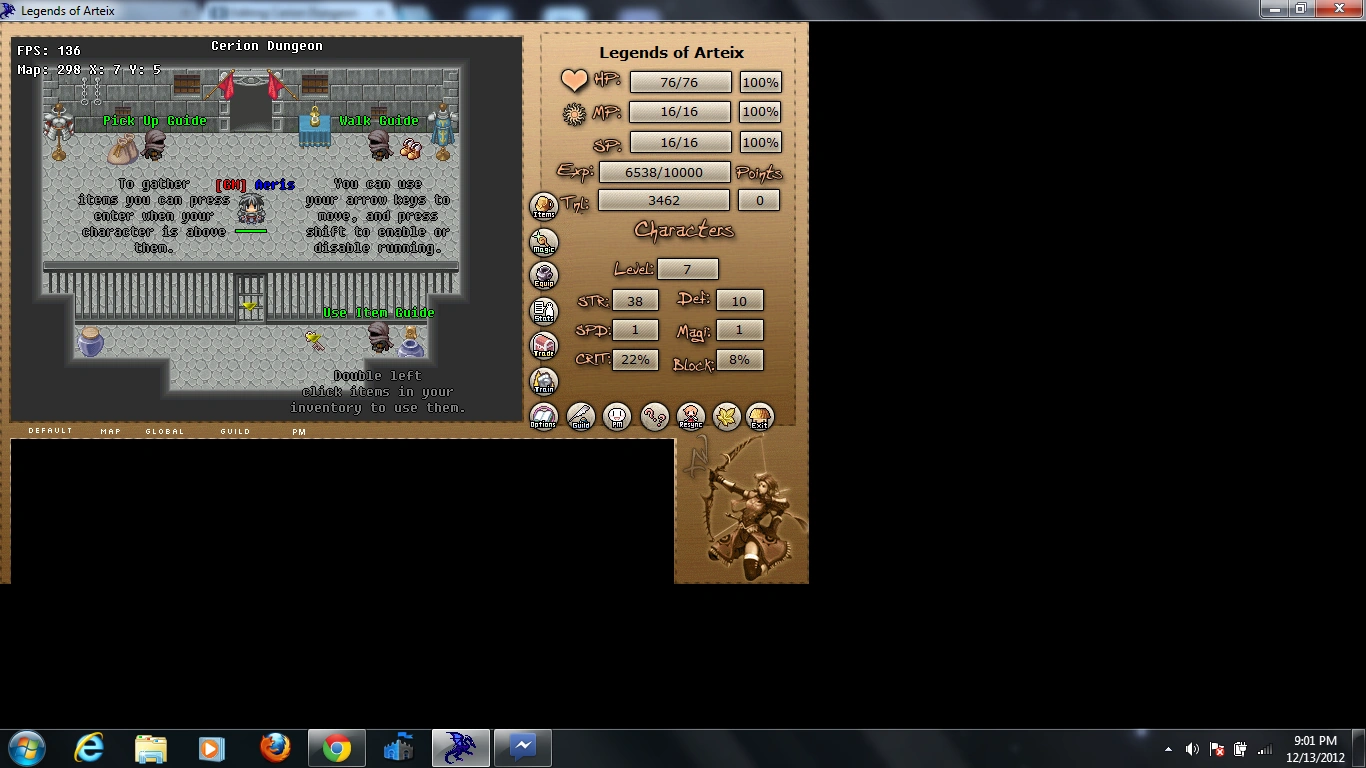Launch Internet Explorer from the taskbar
The image size is (1366, 768).
pyautogui.click(x=89, y=748)
